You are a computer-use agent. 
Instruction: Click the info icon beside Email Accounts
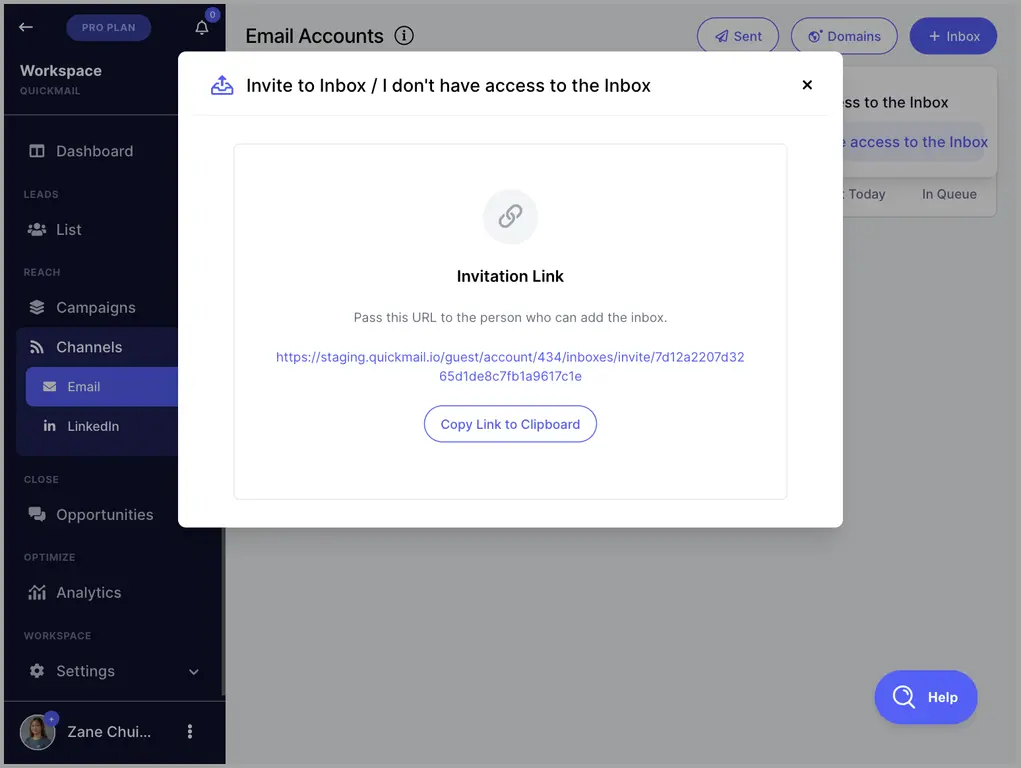(x=404, y=36)
